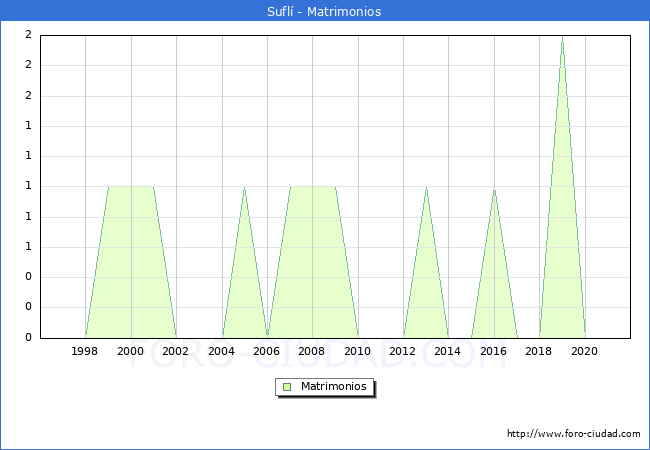
Task: Select the 1998 x-axis label
Action: (85, 351)
